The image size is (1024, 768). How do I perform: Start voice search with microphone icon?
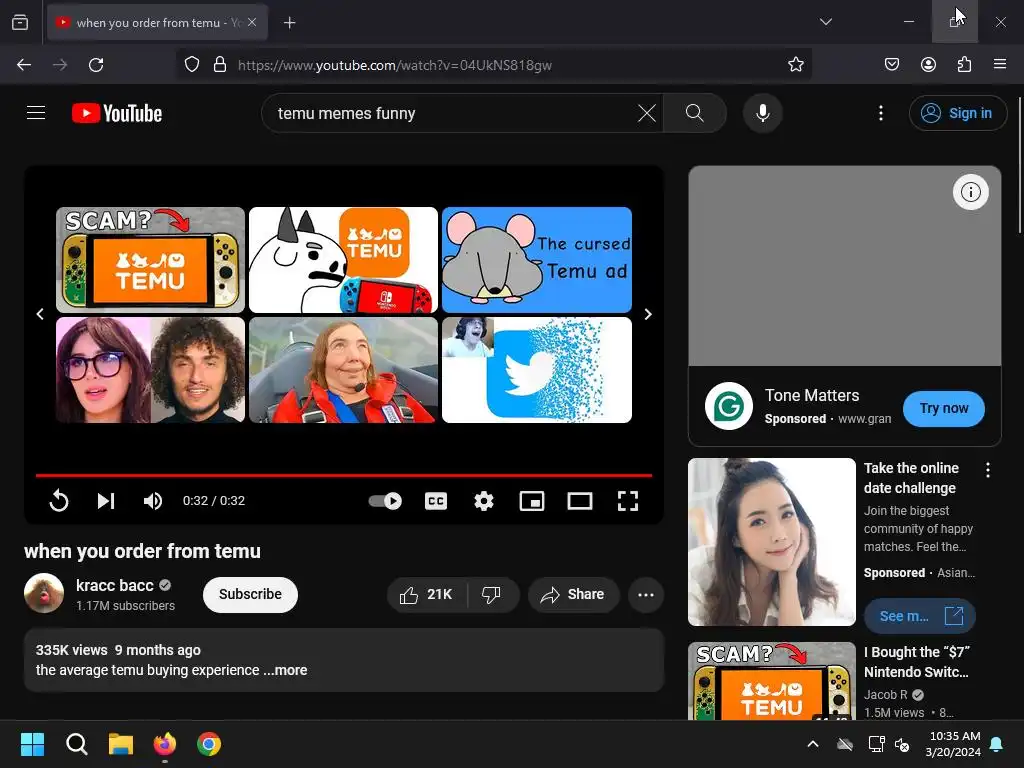[762, 113]
